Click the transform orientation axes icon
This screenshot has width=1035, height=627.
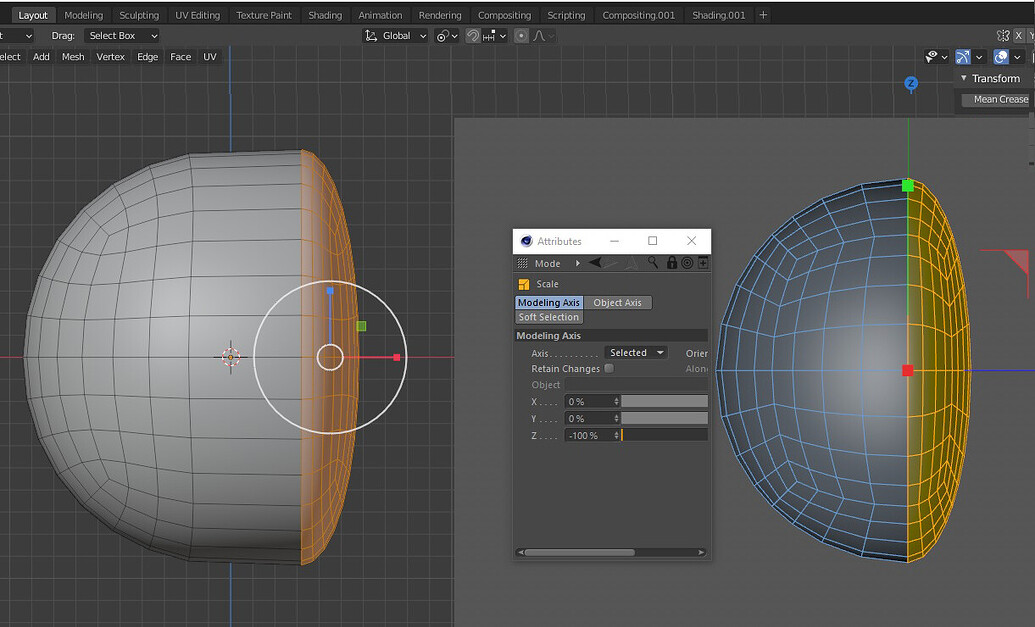371,36
